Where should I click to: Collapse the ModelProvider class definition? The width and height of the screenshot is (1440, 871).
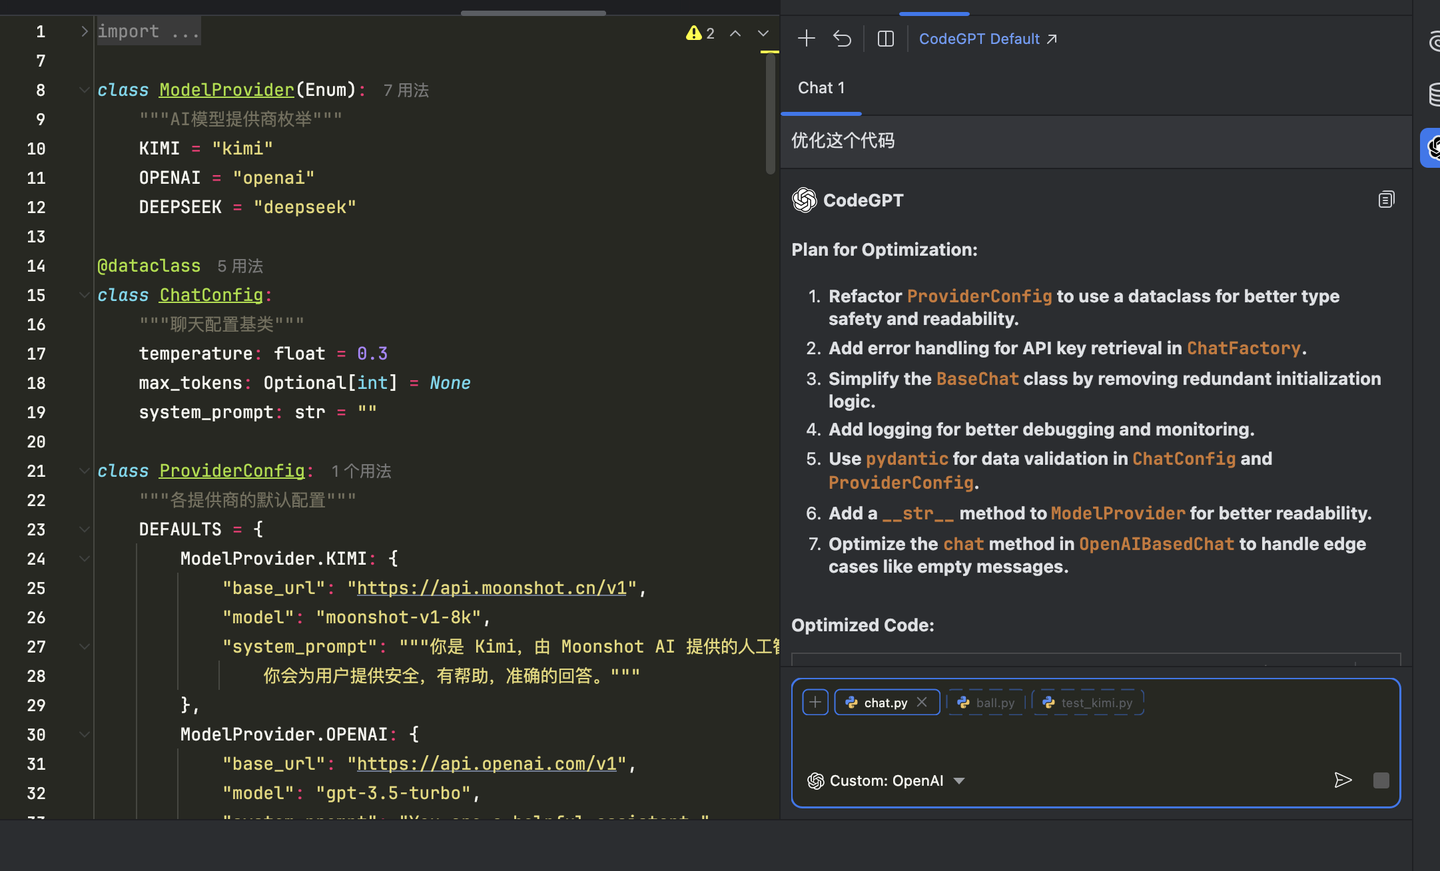click(x=84, y=90)
